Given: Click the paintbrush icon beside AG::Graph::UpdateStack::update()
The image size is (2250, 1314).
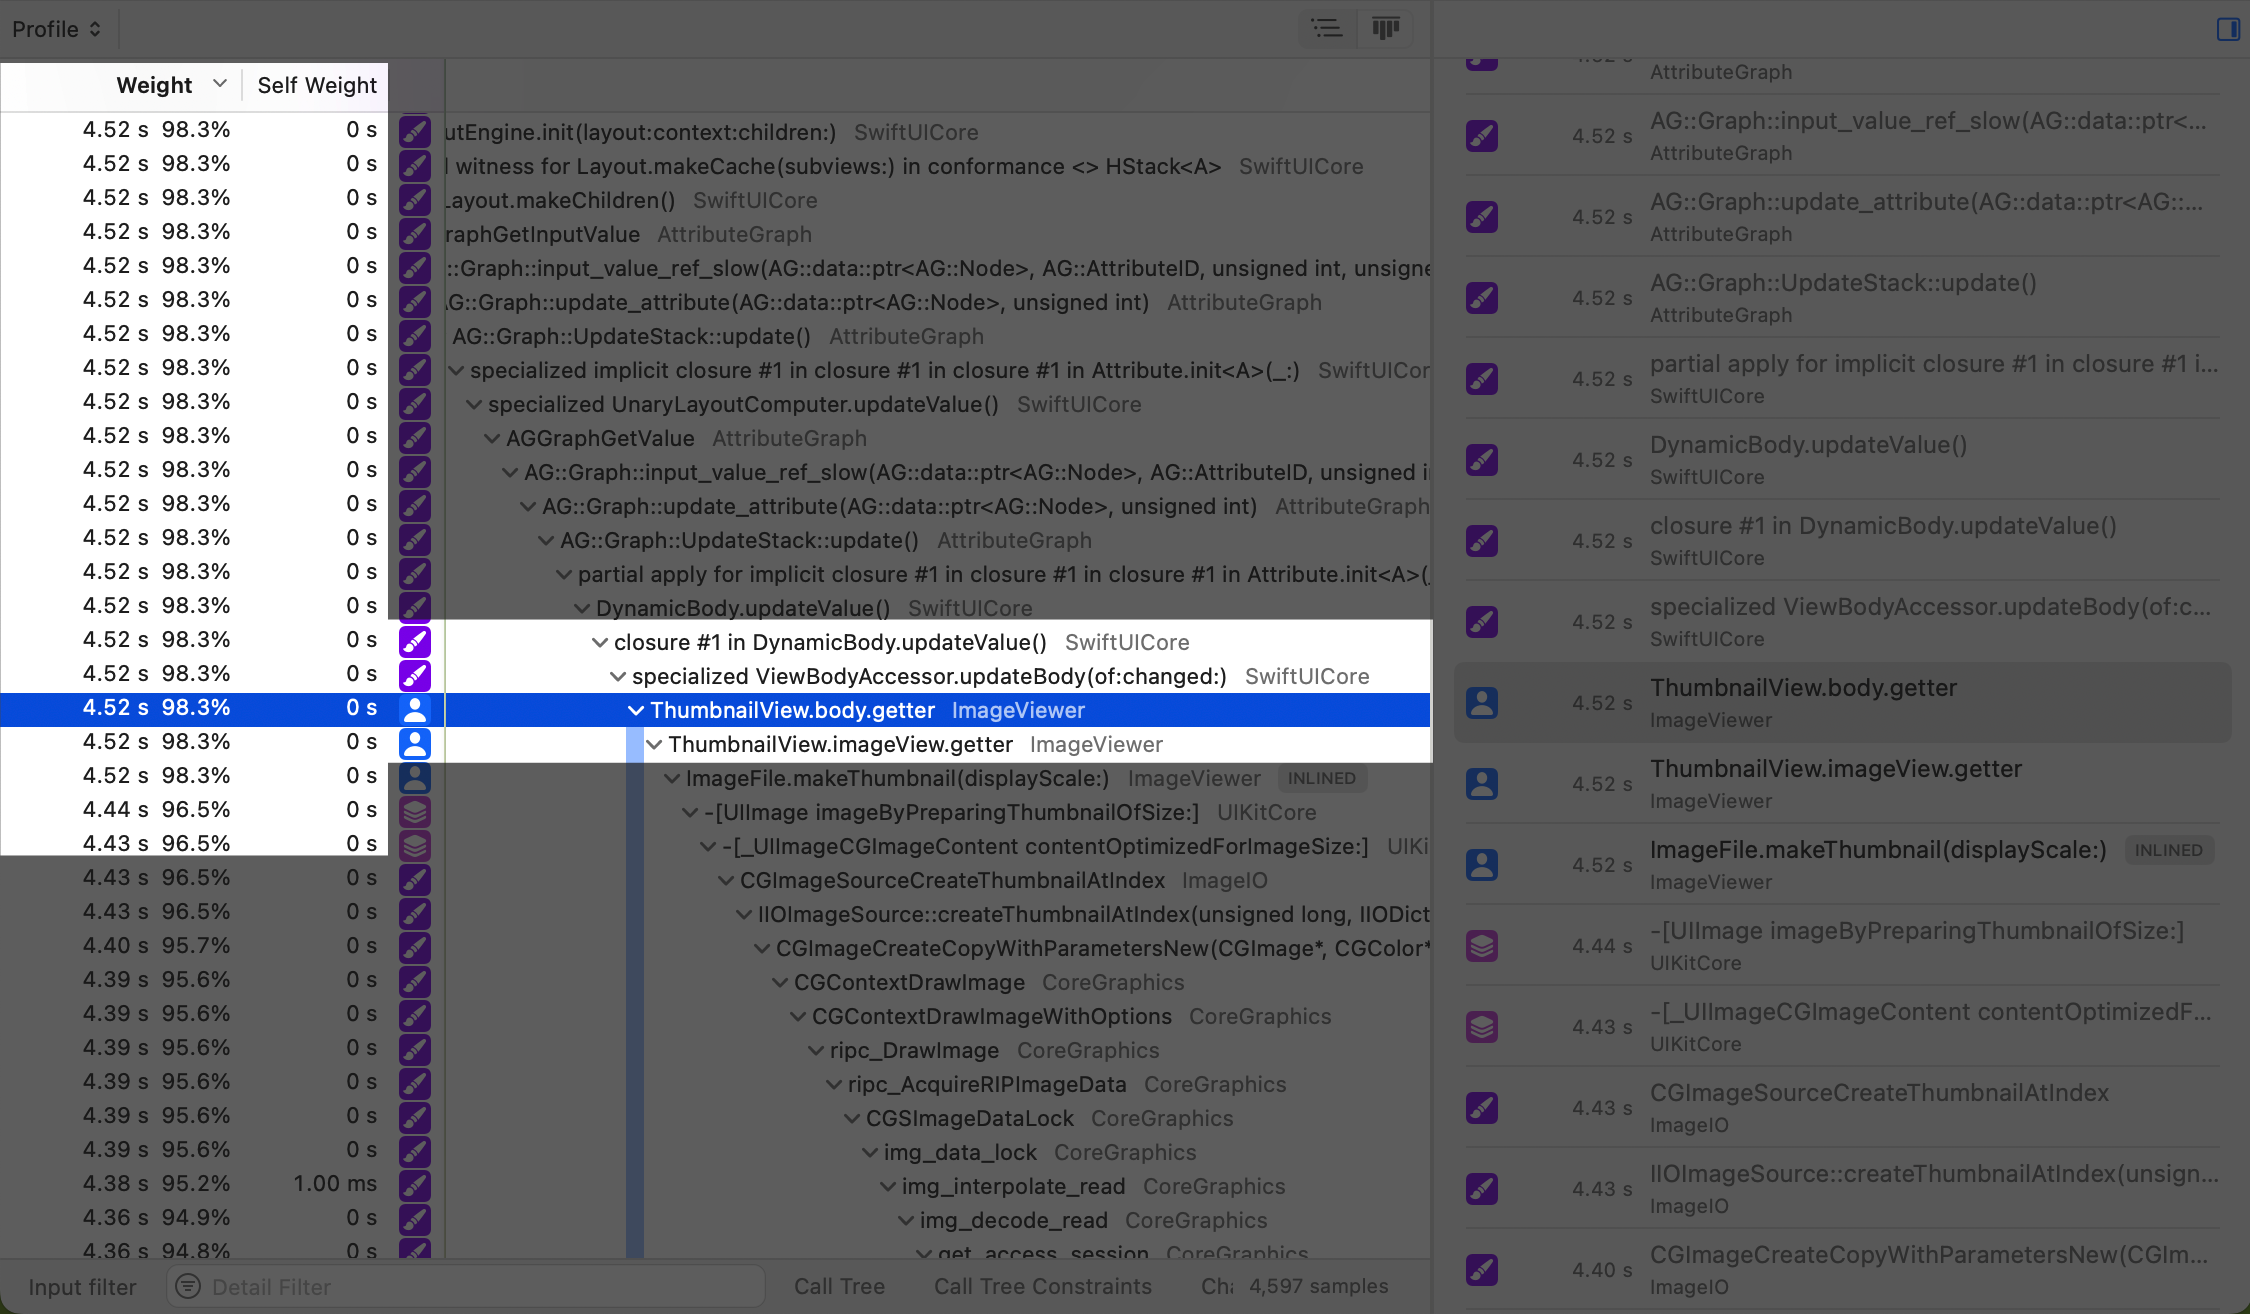Looking at the screenshot, I should click(x=415, y=334).
